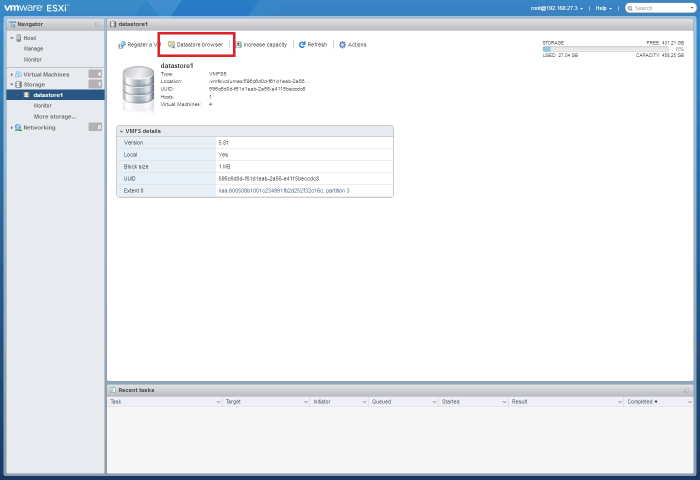Select Manage under Host
This screenshot has width=700, height=480.
pyautogui.click(x=33, y=49)
